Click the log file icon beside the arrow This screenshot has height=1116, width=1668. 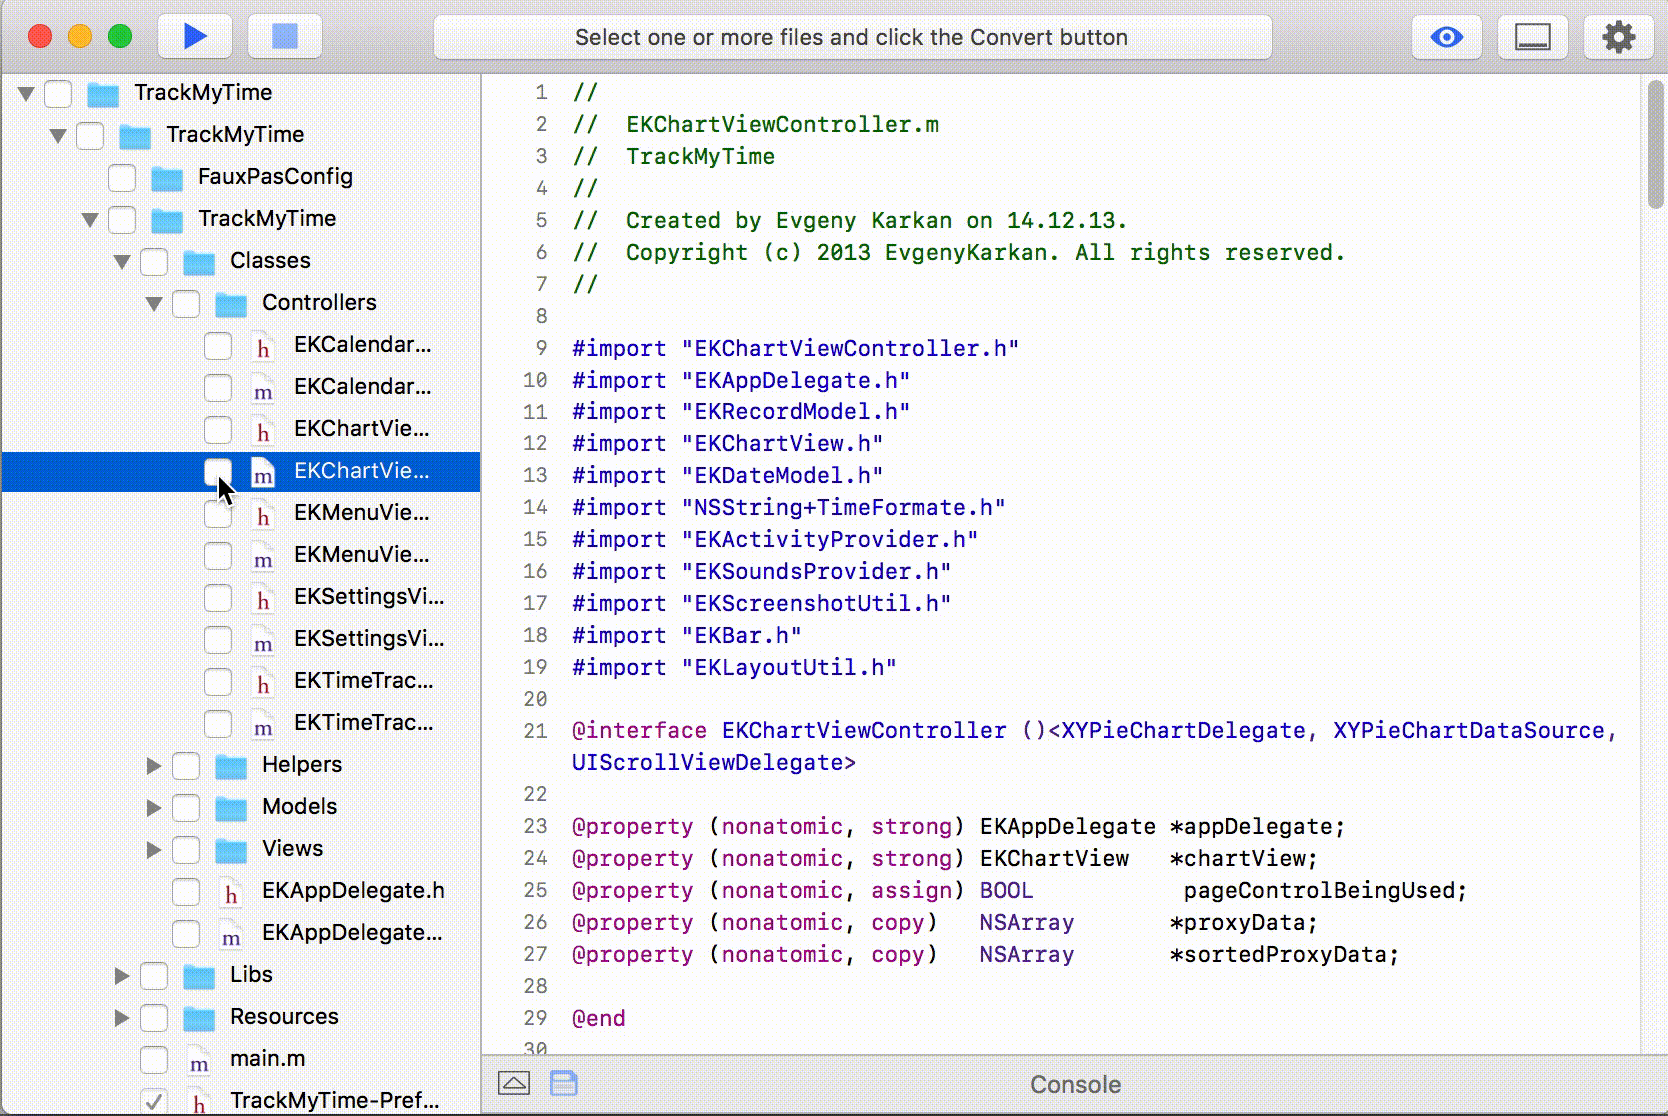click(563, 1083)
